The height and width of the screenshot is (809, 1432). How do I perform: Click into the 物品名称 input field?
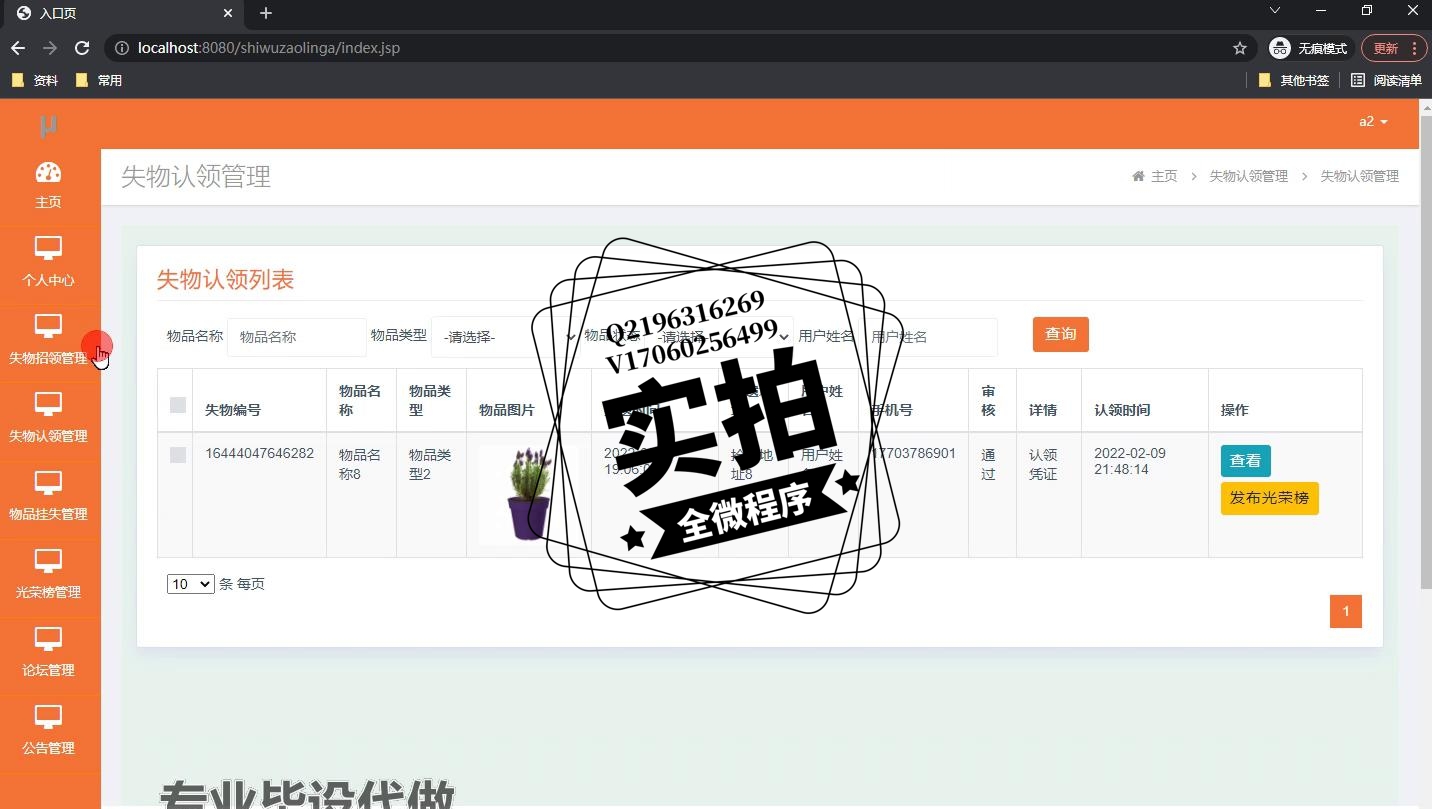tap(297, 337)
